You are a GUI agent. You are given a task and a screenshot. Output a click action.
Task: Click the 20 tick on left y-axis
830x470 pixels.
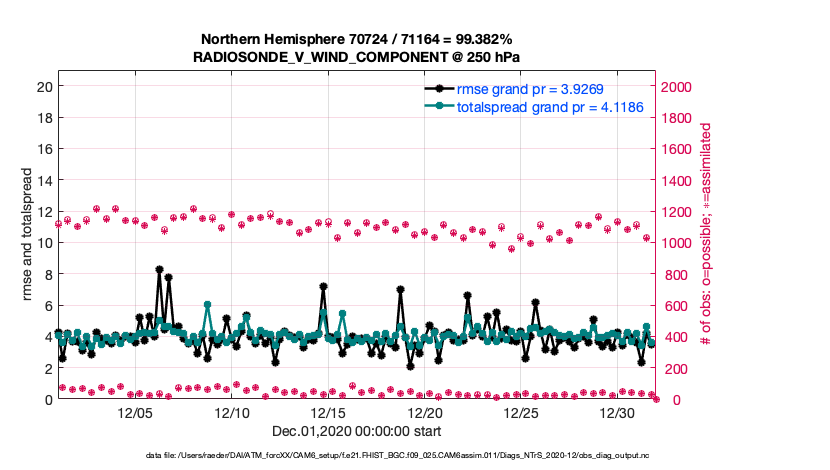(44, 87)
